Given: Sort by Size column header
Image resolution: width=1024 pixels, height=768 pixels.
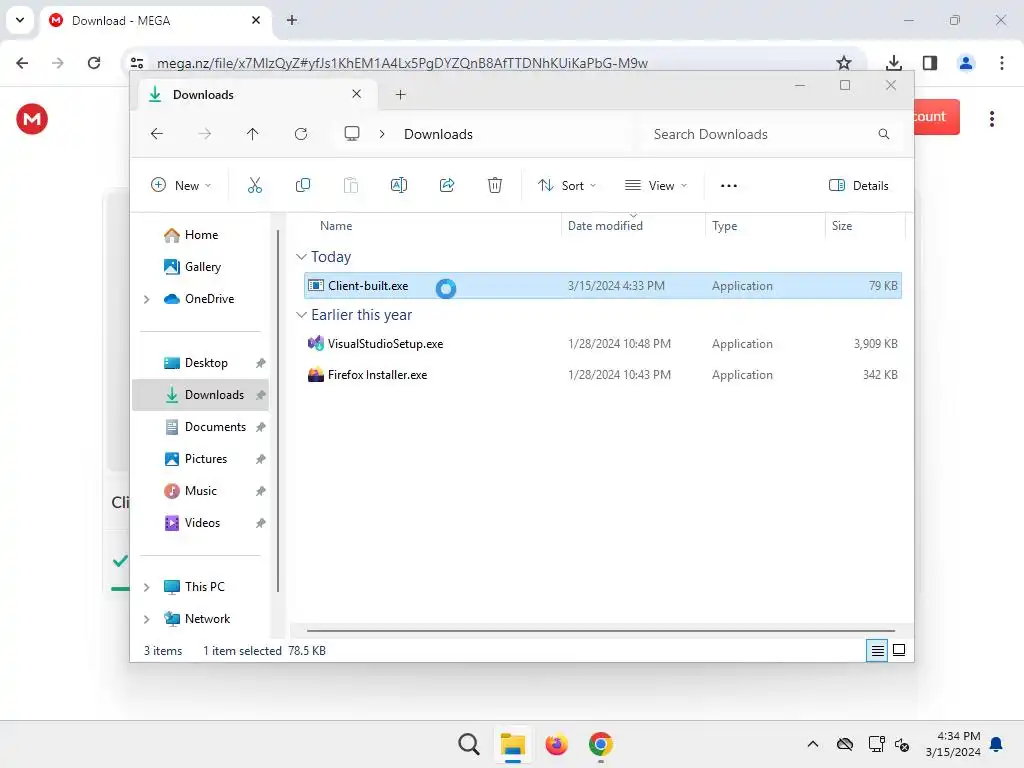Looking at the screenshot, I should 865,226.
